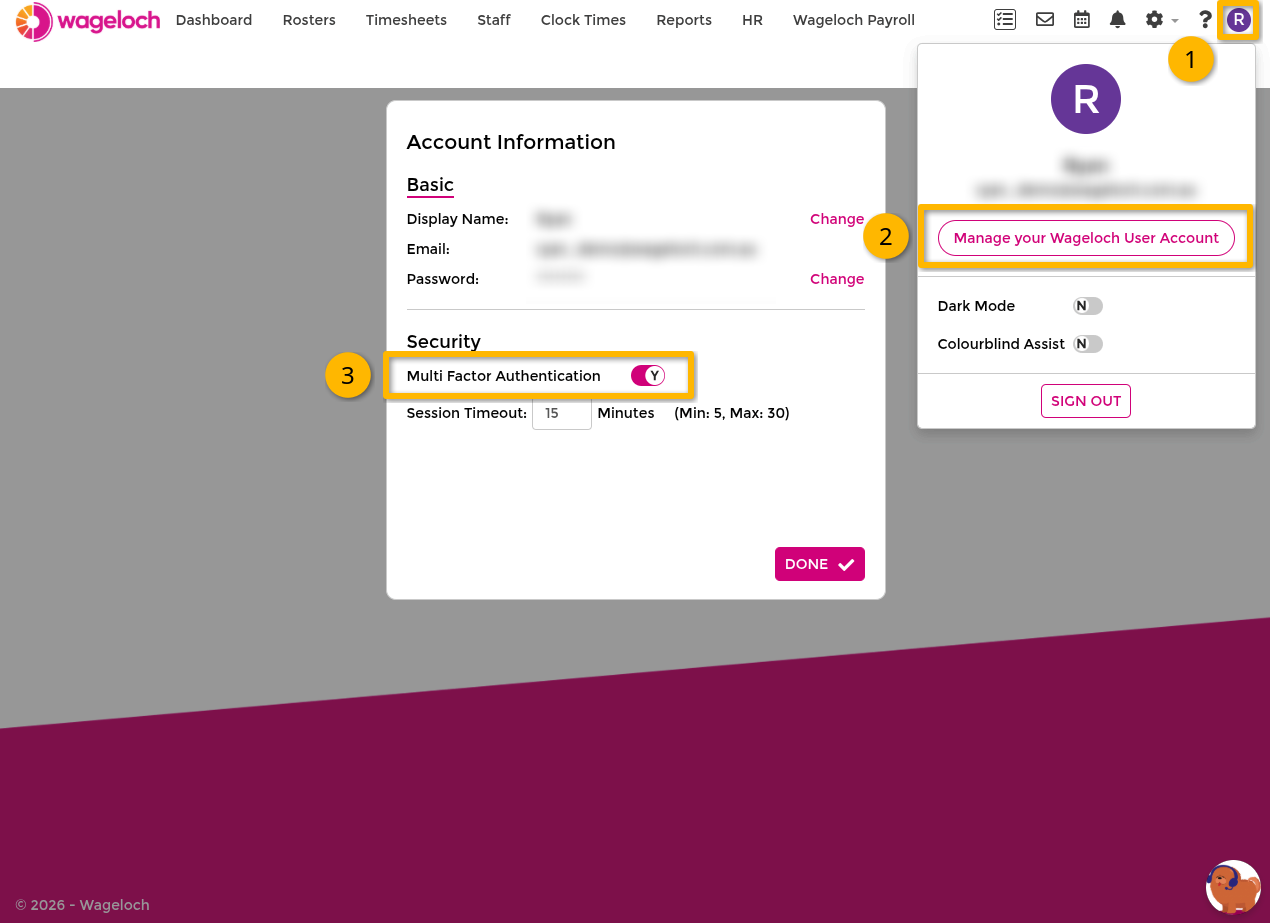Open the help question mark
This screenshot has height=923, width=1270.
coord(1205,19)
